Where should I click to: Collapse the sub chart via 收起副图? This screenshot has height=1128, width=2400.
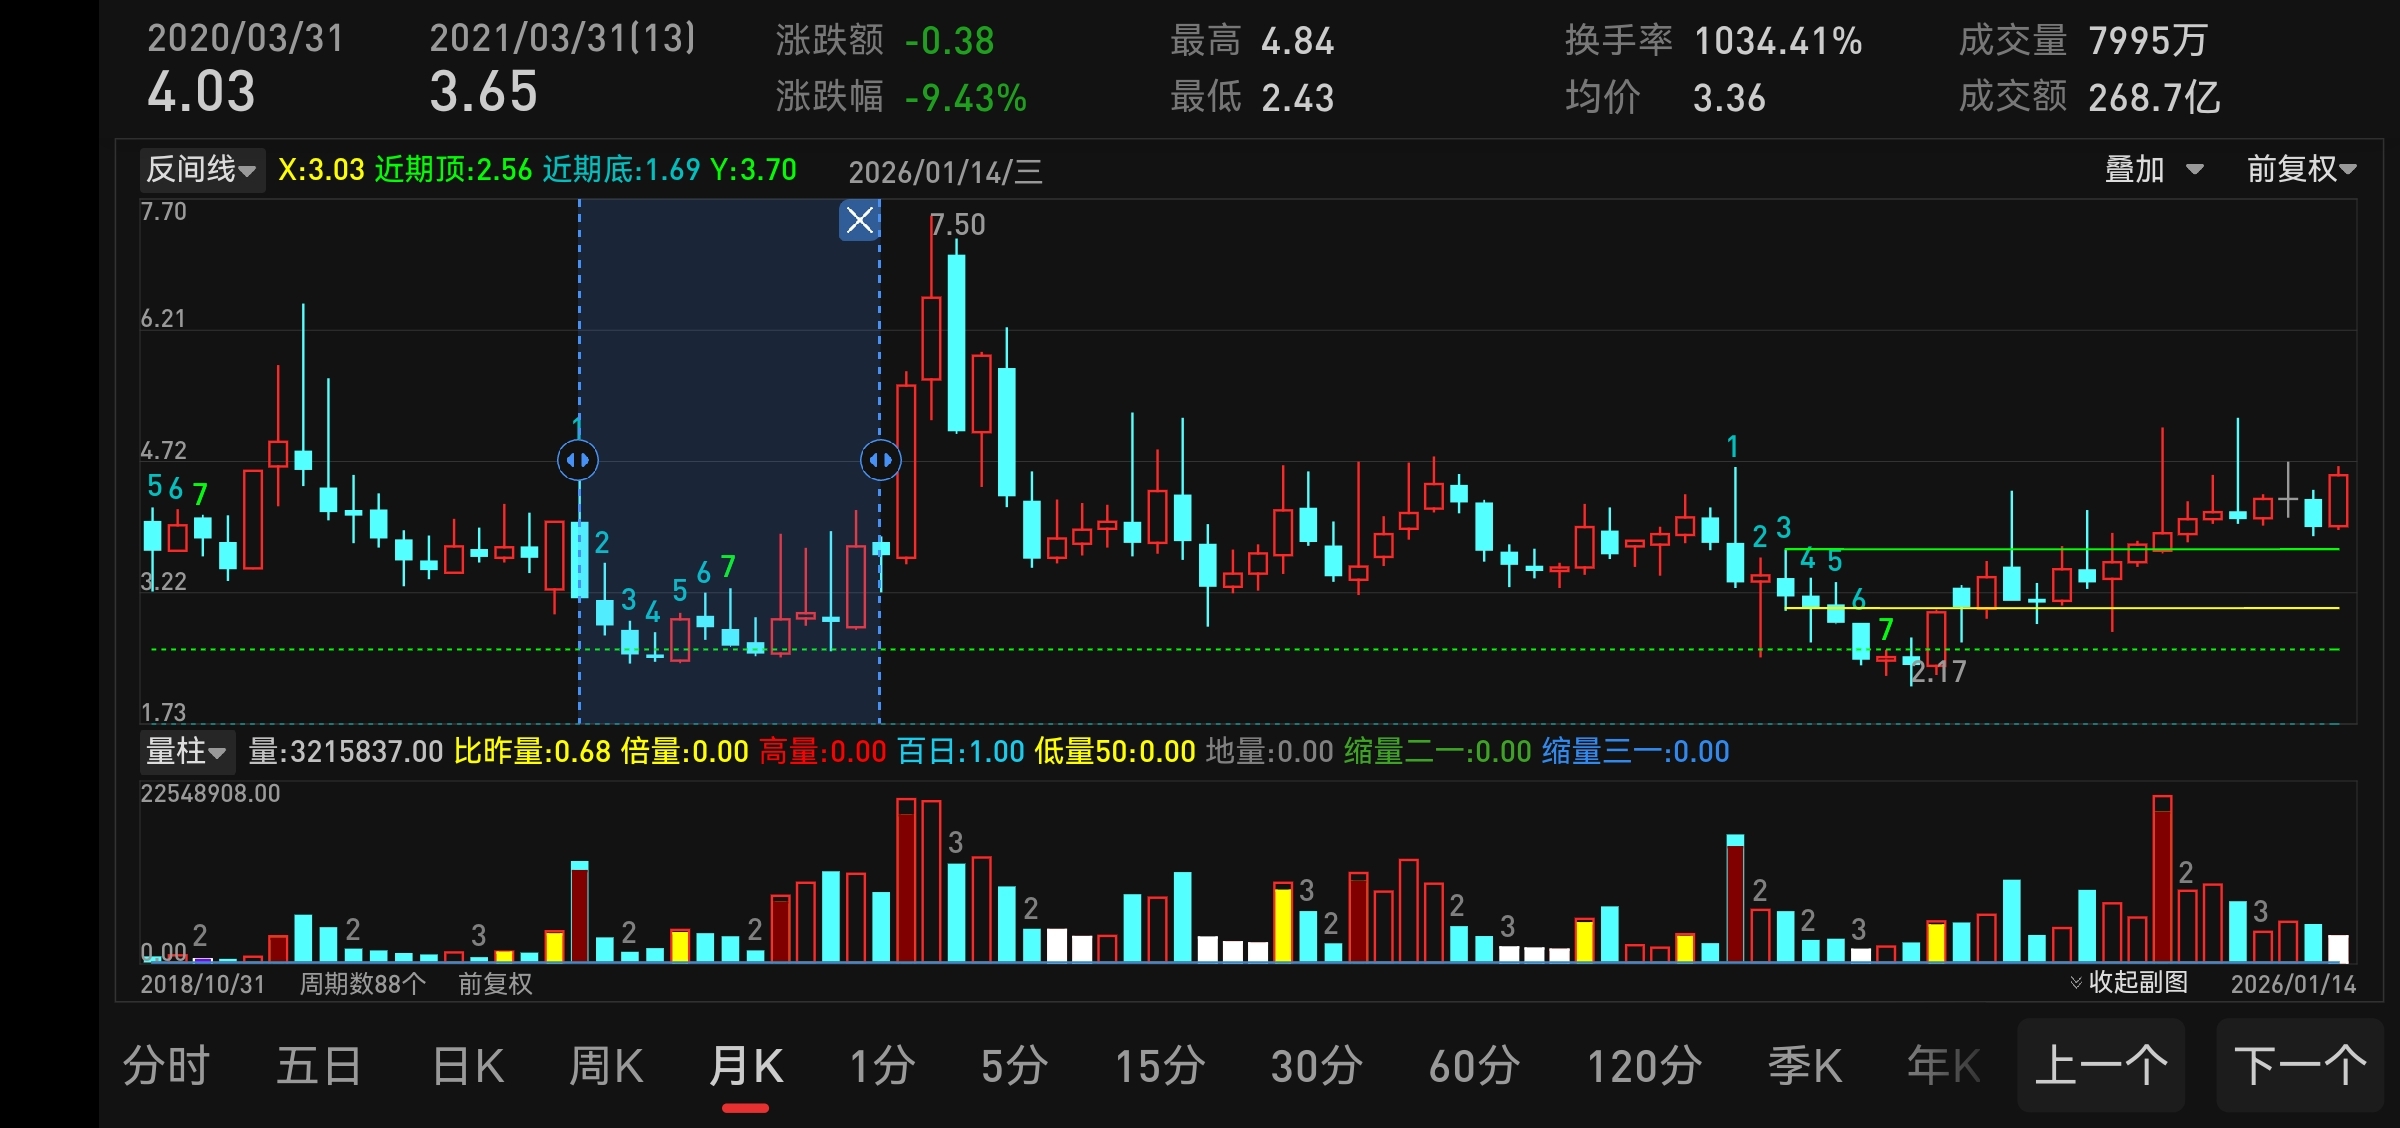click(2129, 982)
